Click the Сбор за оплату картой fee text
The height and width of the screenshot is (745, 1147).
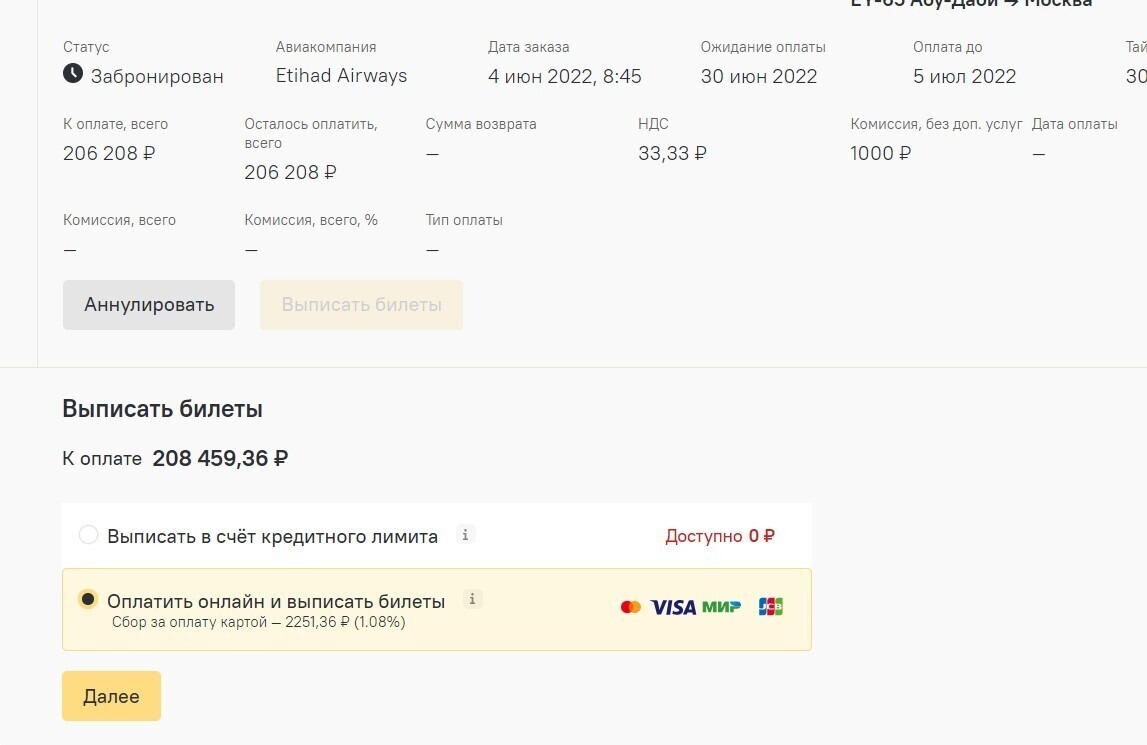(258, 622)
